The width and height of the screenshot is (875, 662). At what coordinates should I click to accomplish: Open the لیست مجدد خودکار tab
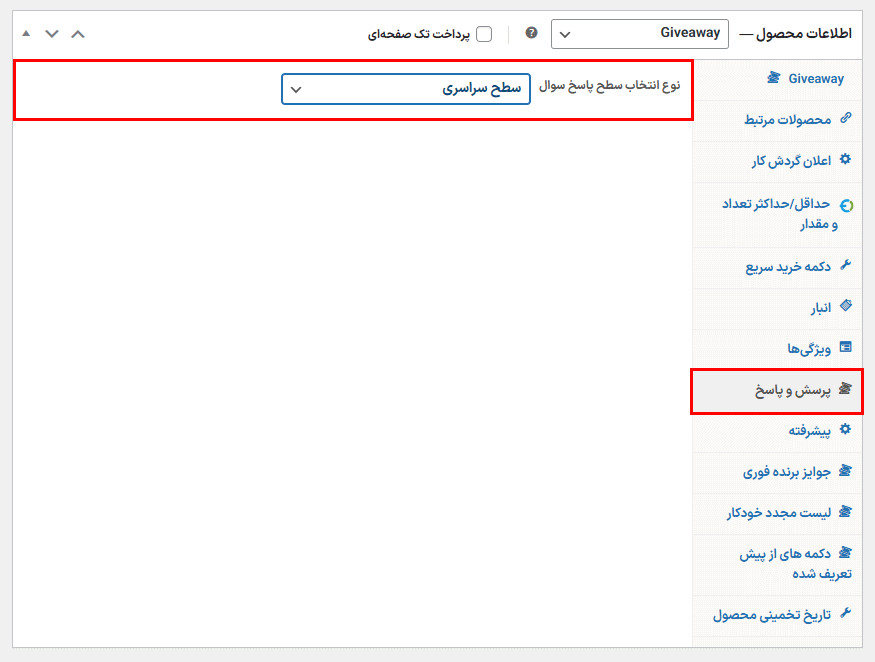tap(779, 512)
